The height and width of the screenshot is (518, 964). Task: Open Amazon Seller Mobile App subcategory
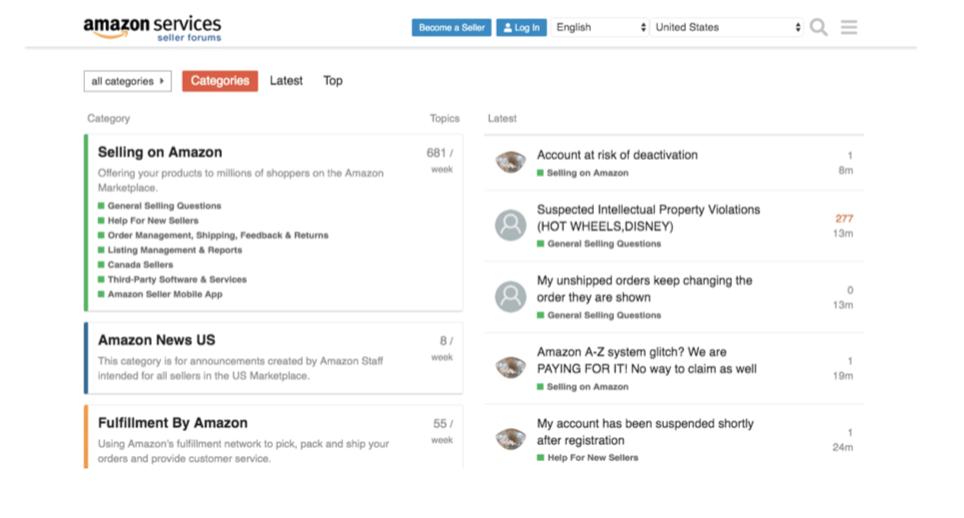pos(165,294)
